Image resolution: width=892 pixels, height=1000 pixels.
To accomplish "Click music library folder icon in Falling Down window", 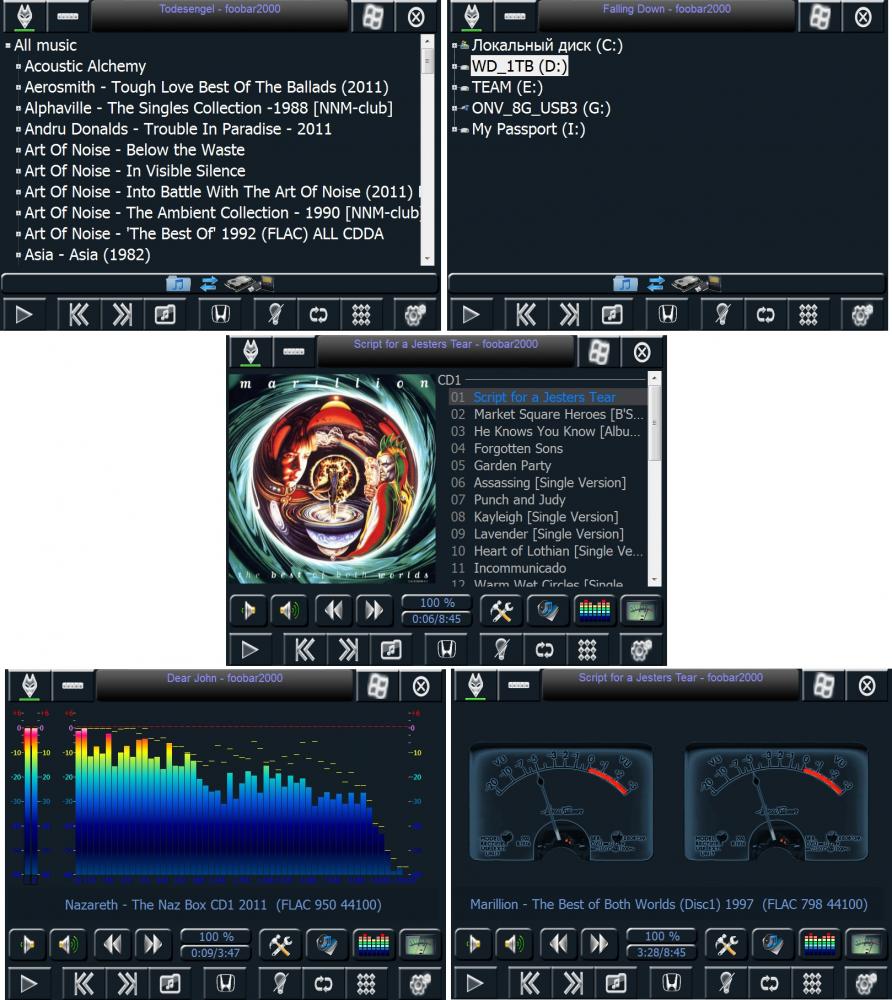I will click(x=625, y=284).
